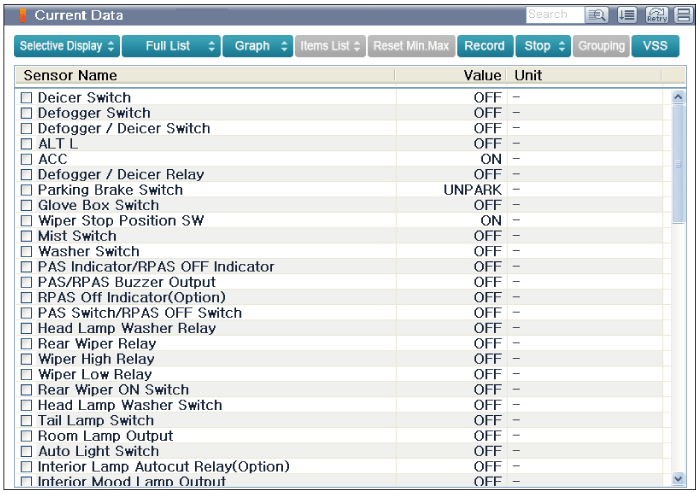The width and height of the screenshot is (700, 493).
Task: Open the Graph dropdown
Action: tap(258, 46)
